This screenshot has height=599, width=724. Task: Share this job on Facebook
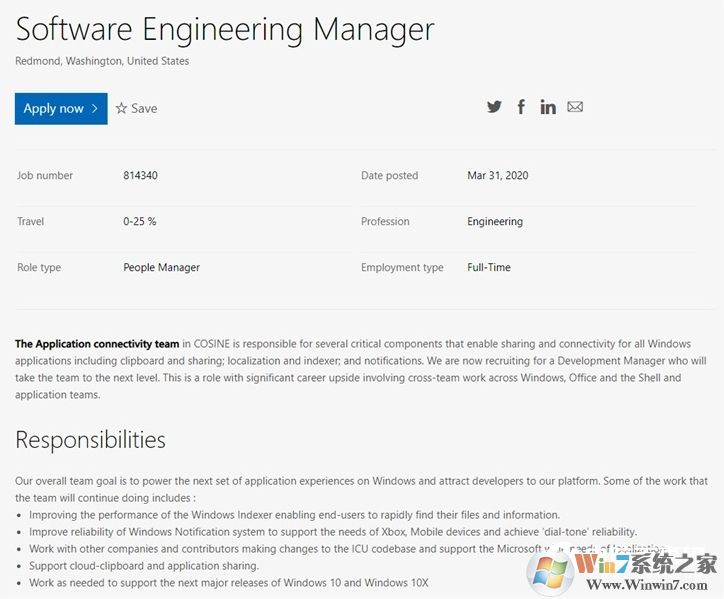pyautogui.click(x=521, y=107)
